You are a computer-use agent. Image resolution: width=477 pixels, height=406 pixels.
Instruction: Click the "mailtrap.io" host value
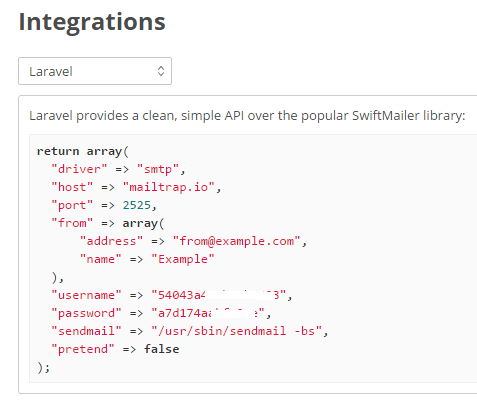pos(169,187)
